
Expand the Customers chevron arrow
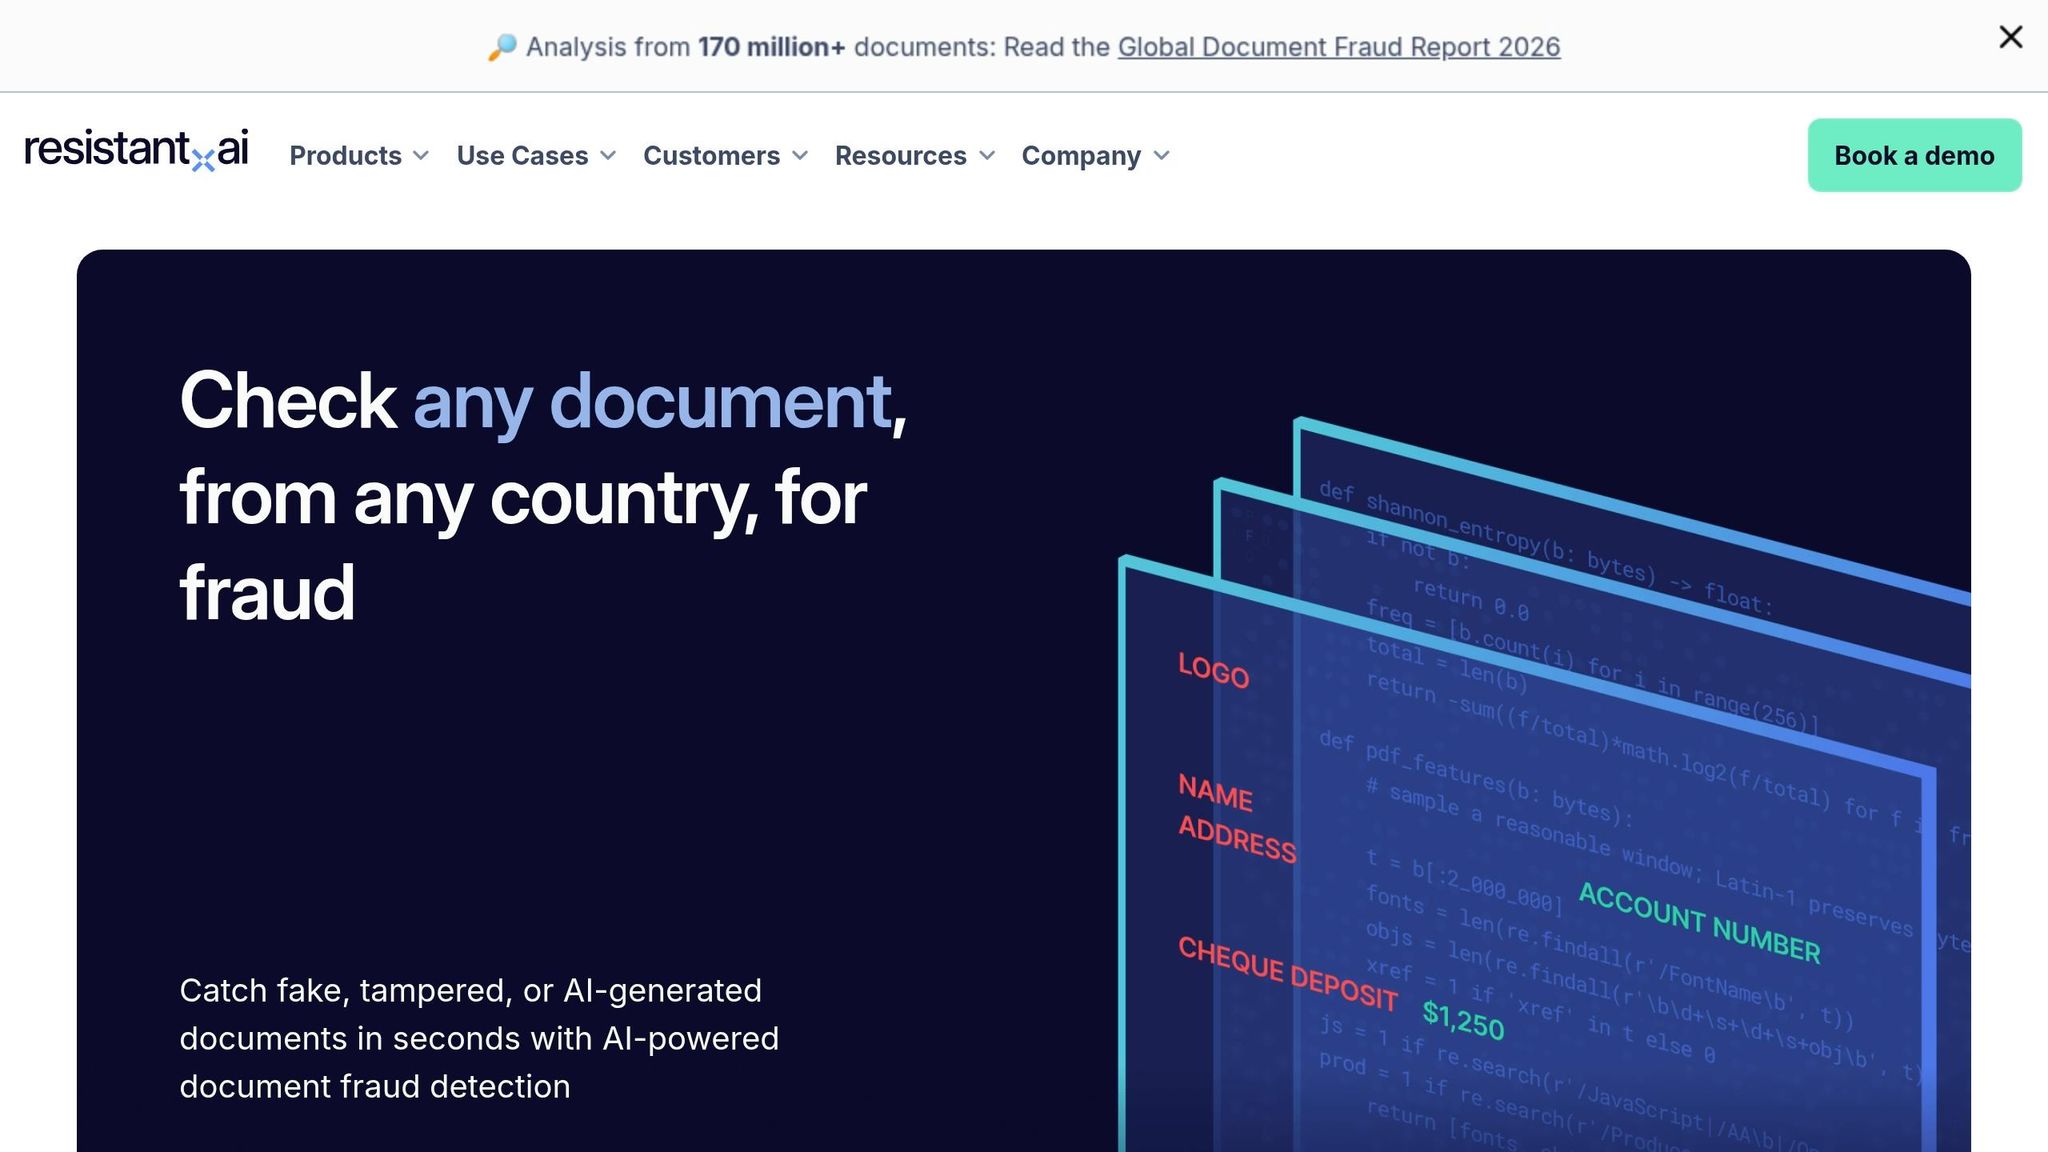[800, 156]
